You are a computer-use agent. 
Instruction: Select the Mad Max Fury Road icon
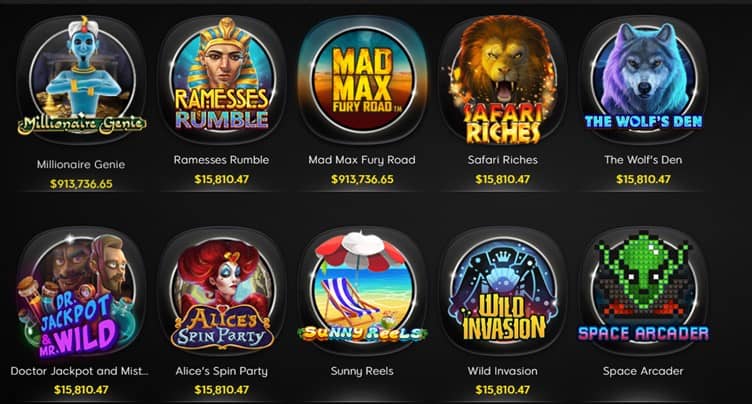pyautogui.click(x=362, y=79)
